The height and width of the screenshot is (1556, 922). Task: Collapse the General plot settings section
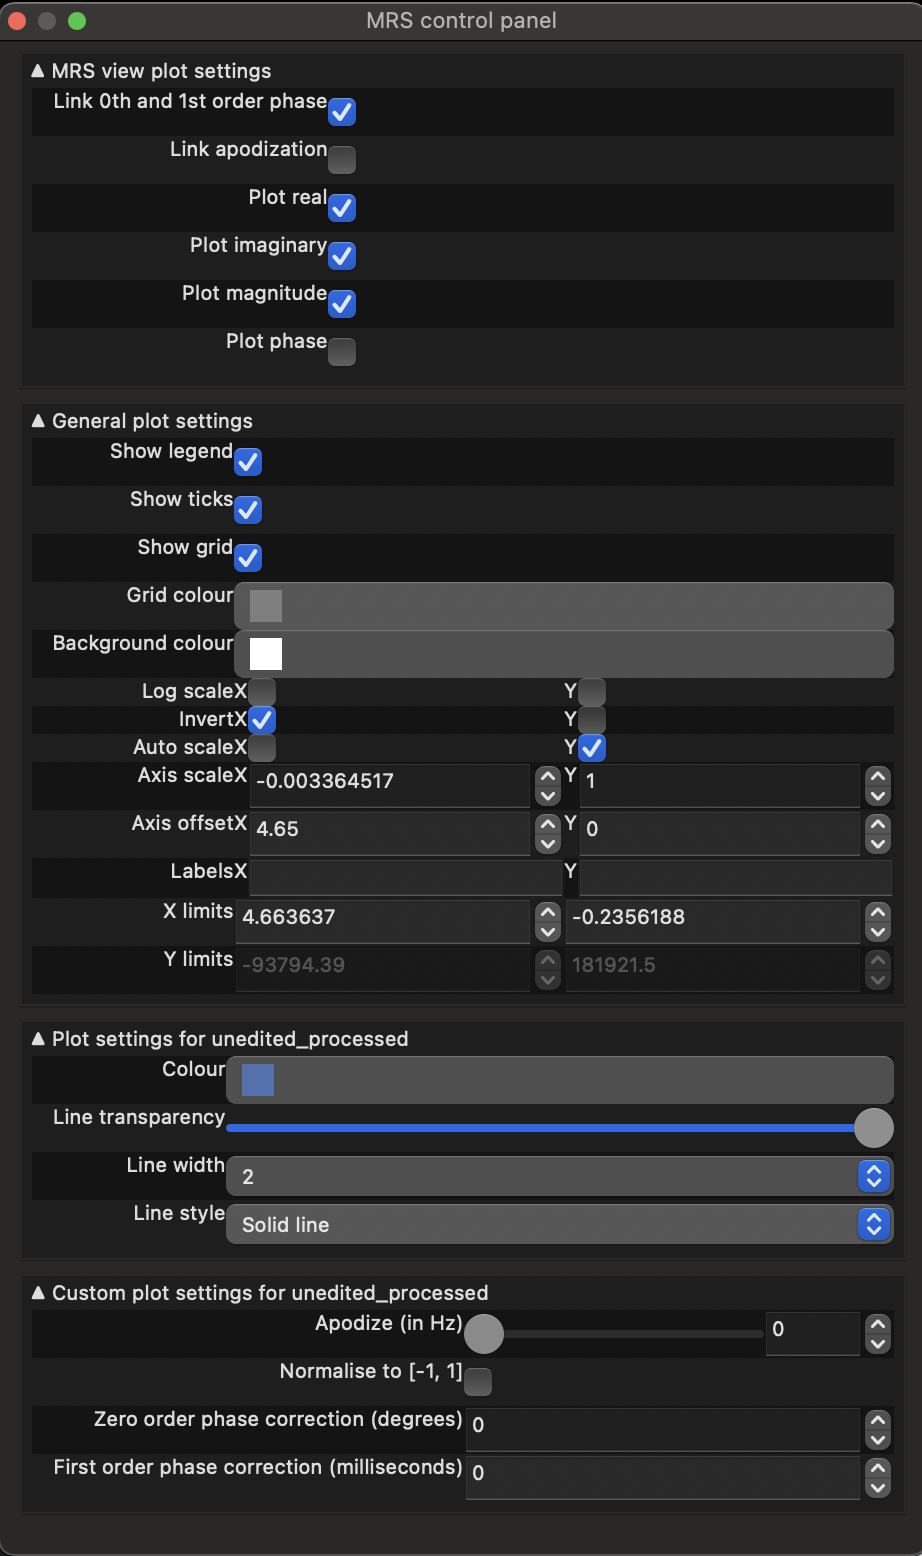pos(38,421)
